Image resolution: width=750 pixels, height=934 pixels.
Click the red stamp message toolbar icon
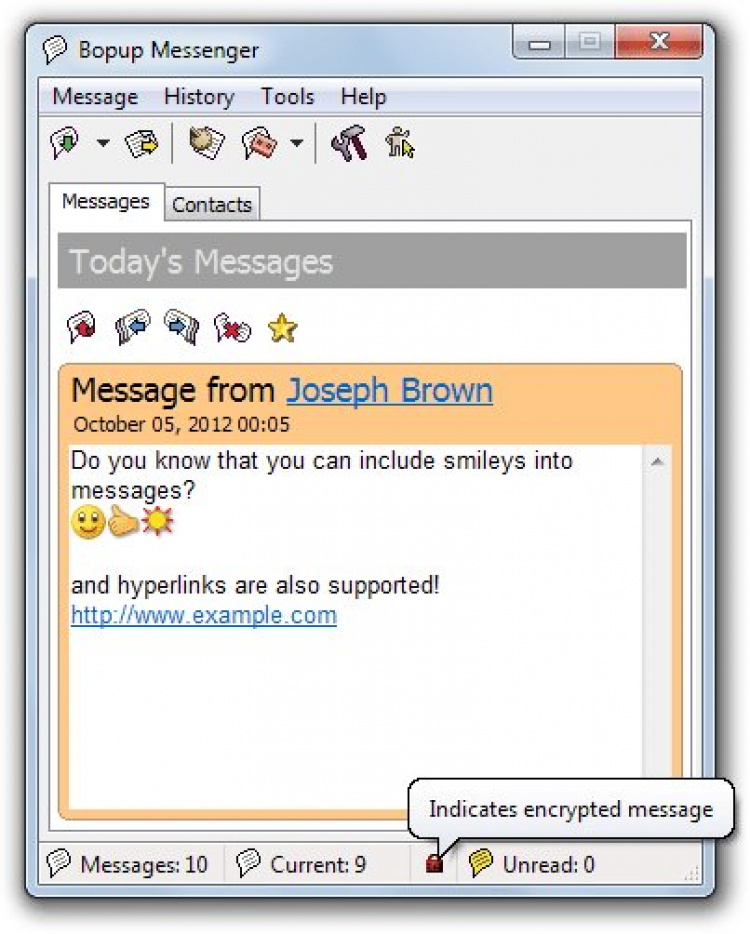pyautogui.click(x=259, y=144)
